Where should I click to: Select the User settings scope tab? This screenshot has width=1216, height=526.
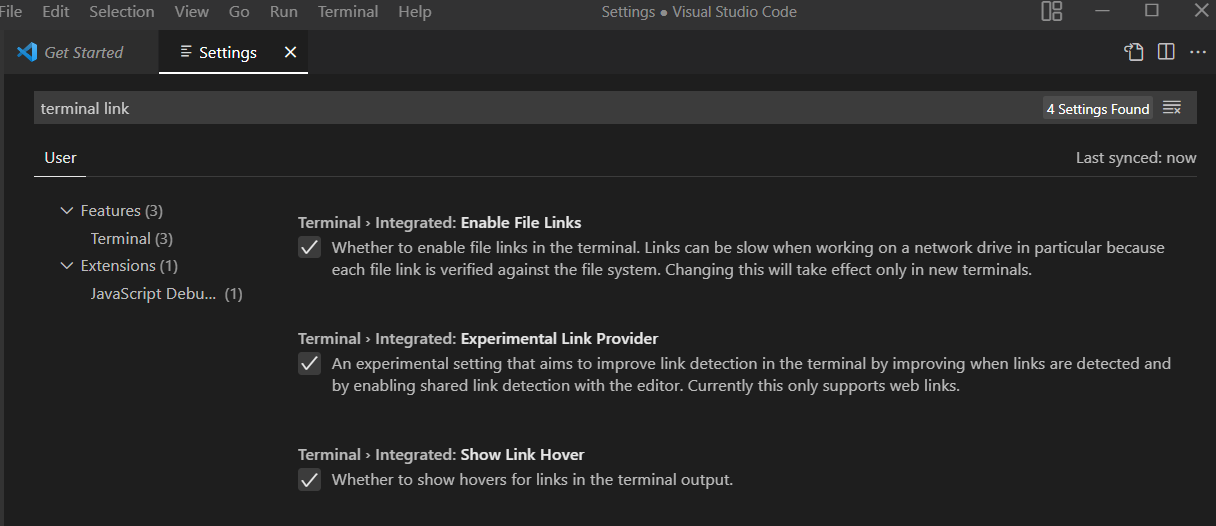60,158
